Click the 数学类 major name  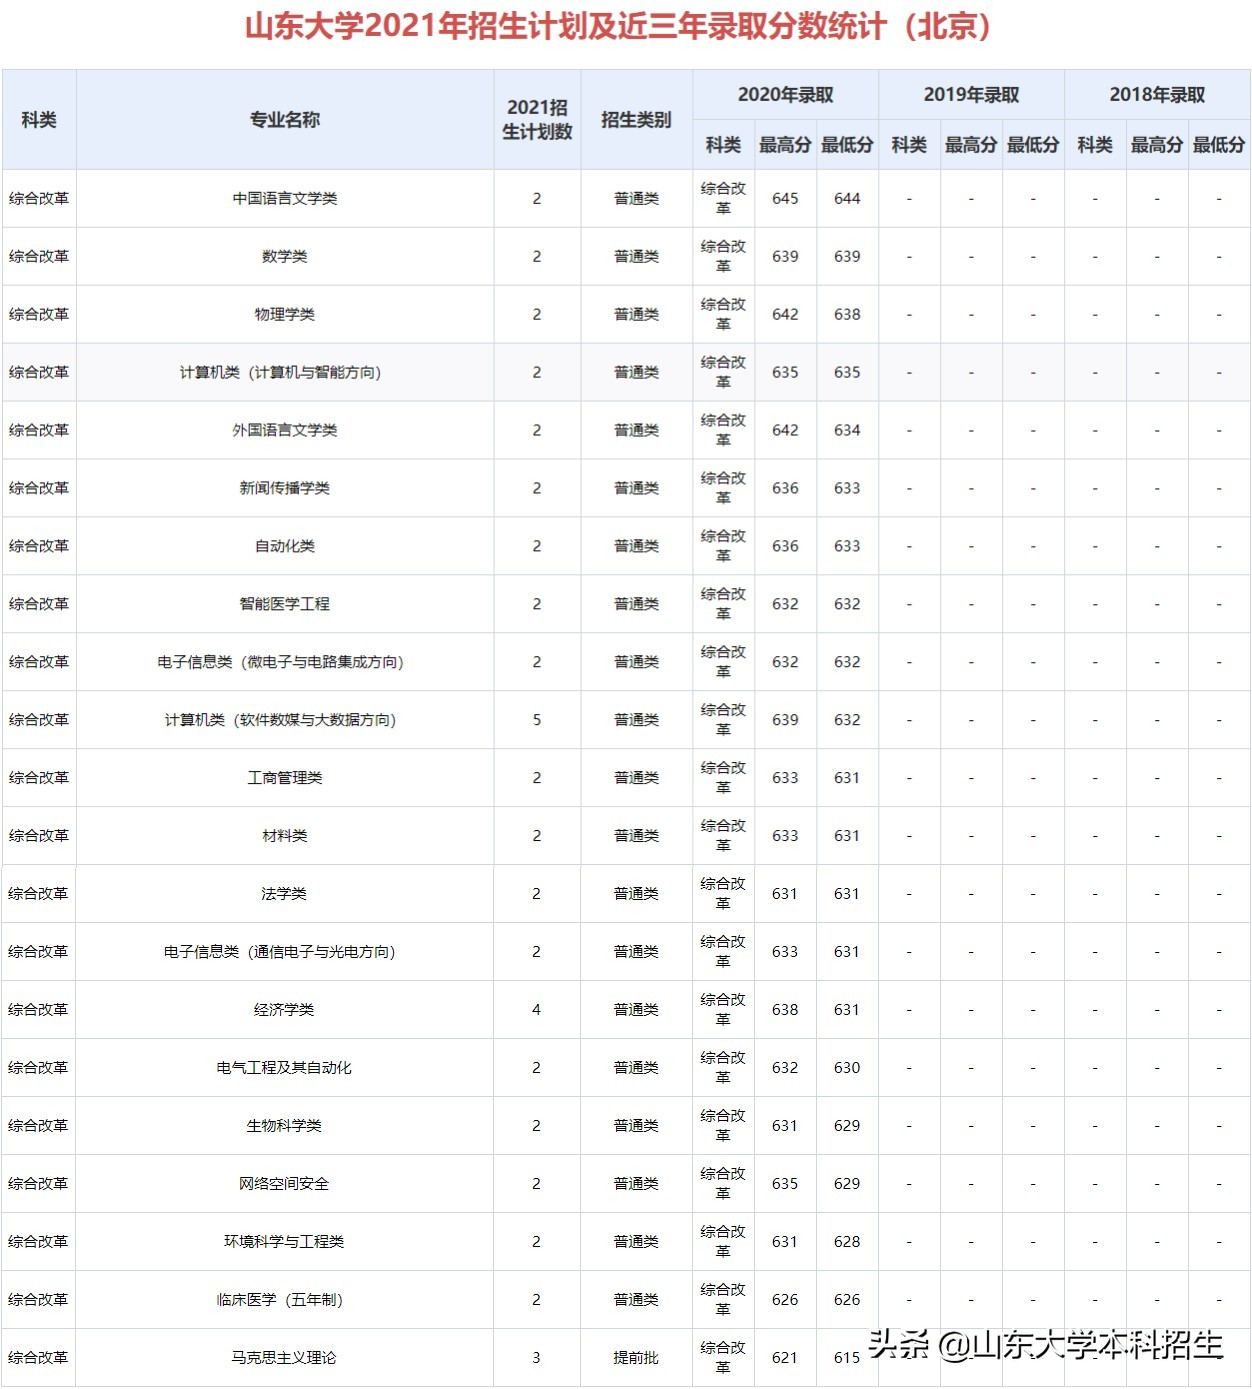[283, 255]
